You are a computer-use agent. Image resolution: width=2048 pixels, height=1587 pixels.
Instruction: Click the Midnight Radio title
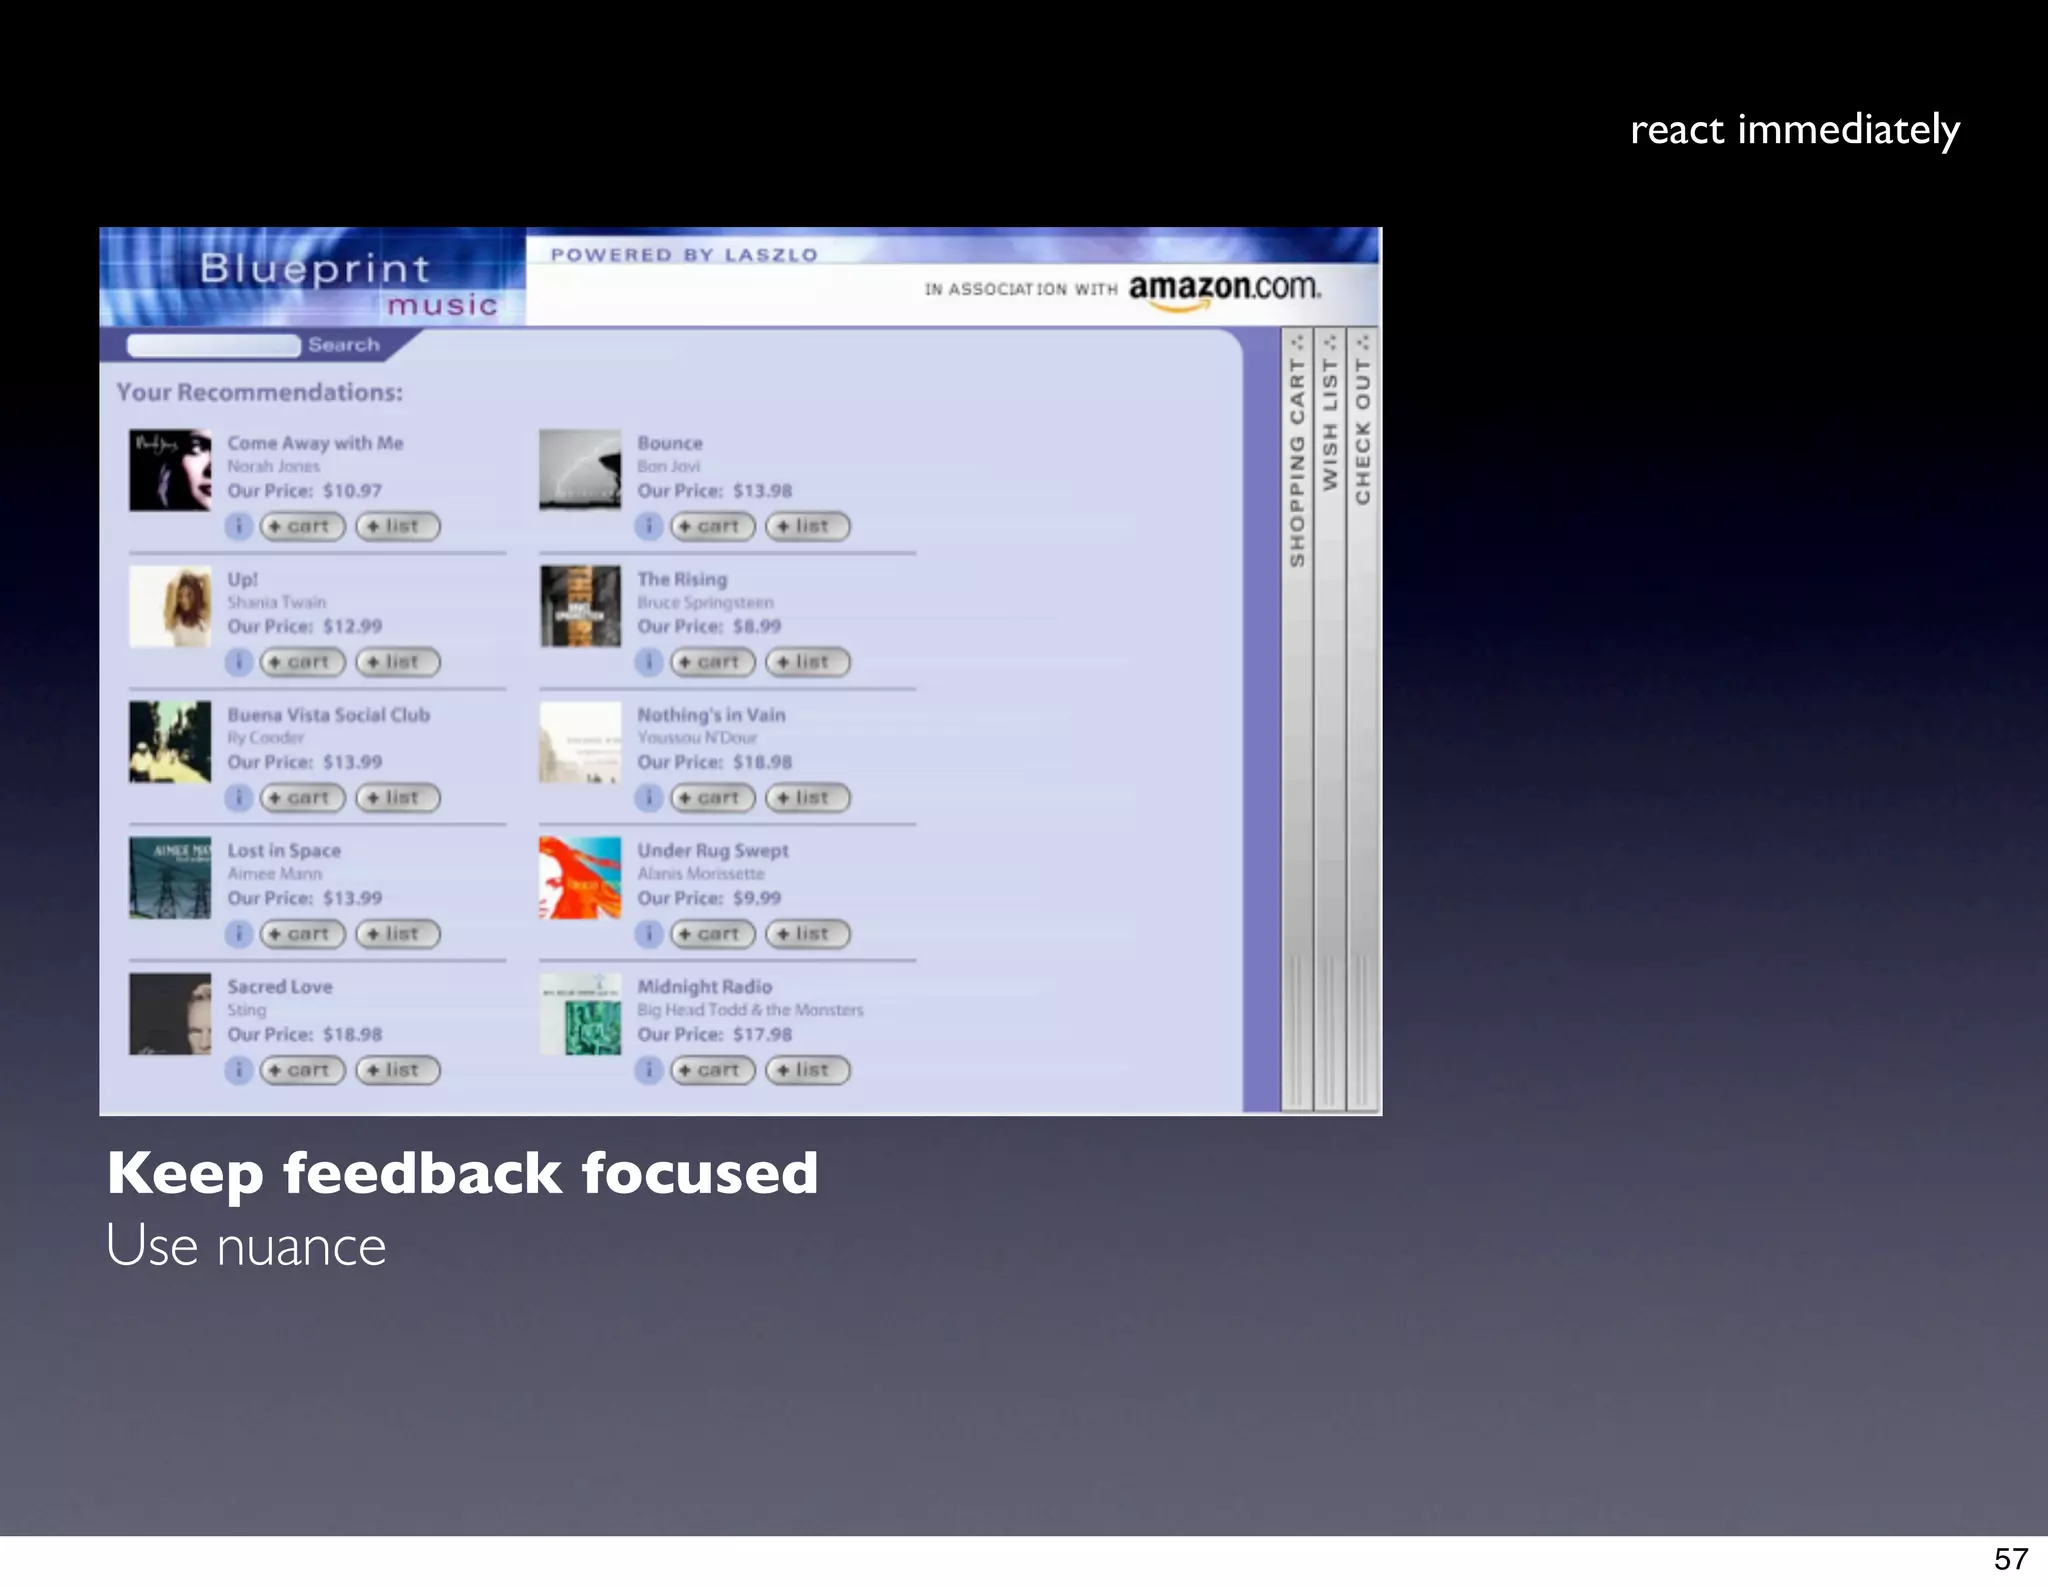coord(705,987)
